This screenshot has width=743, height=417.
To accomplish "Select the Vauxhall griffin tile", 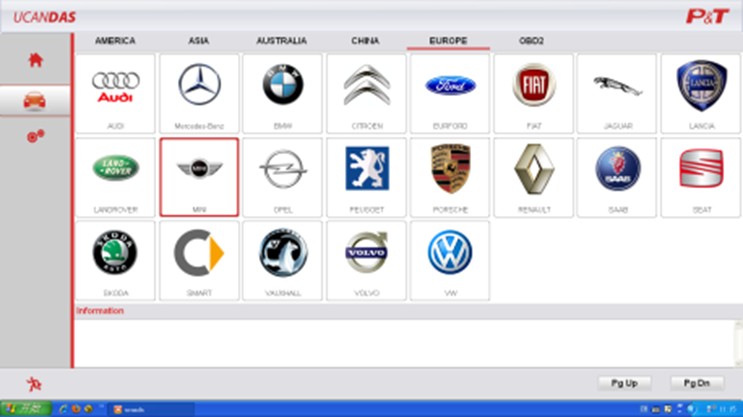I will click(x=283, y=261).
